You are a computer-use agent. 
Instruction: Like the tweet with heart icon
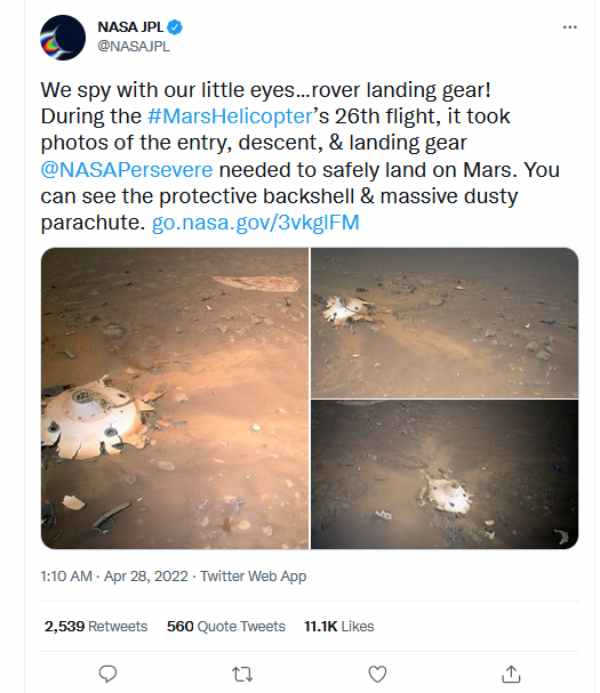(377, 673)
